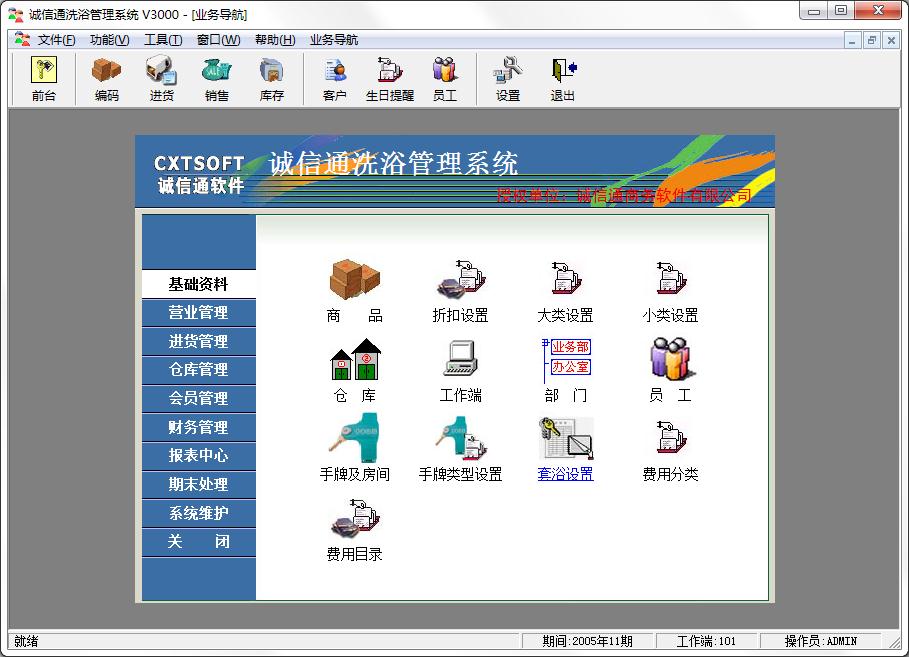Open the 前台 front desk toolbar icon
This screenshot has height=657, width=909.
(43, 79)
